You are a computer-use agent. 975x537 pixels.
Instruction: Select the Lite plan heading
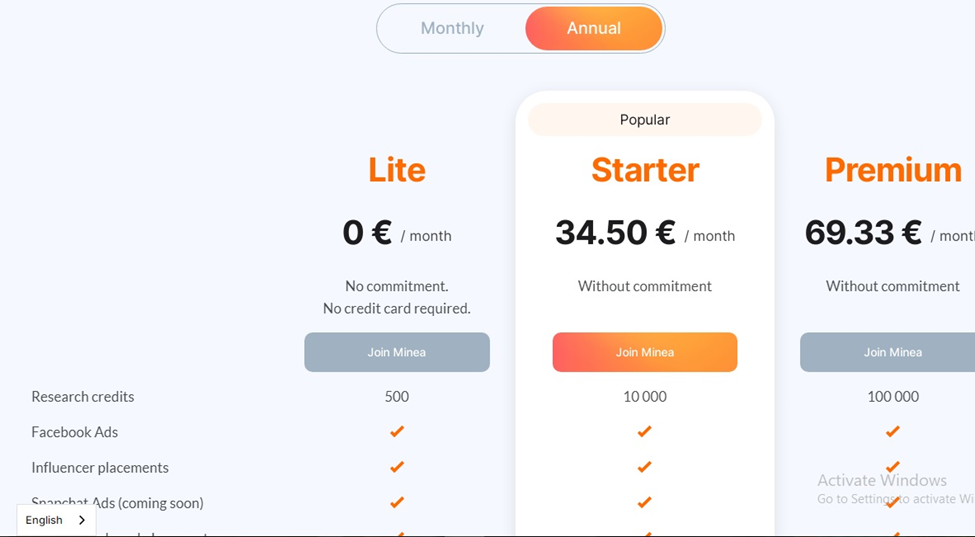coord(397,170)
